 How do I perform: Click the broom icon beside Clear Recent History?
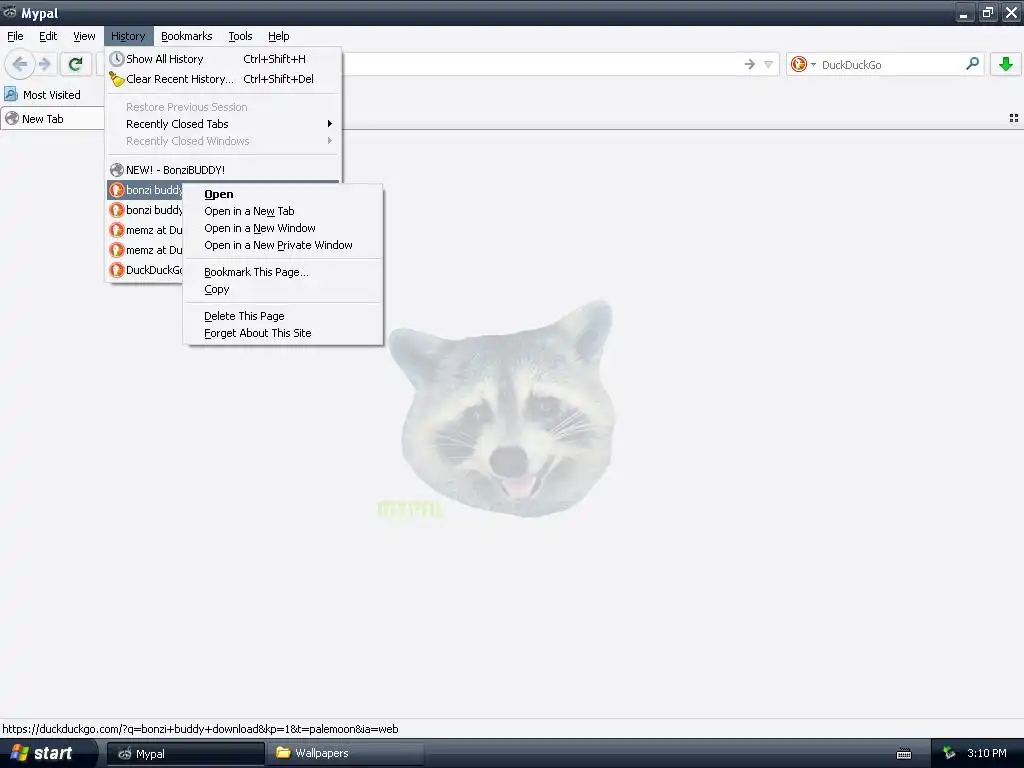pyautogui.click(x=116, y=79)
